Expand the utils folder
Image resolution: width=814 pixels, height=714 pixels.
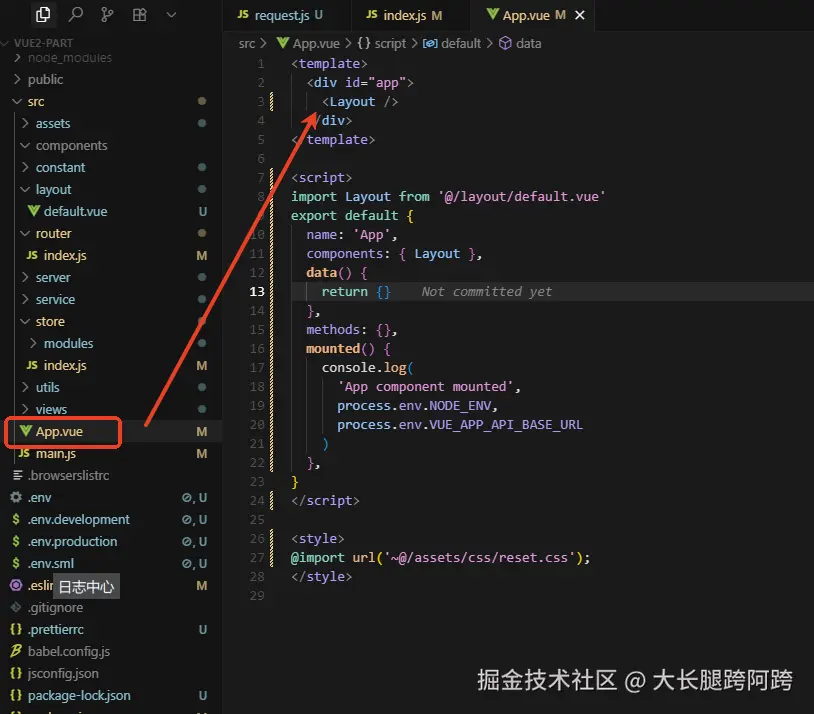(x=47, y=387)
